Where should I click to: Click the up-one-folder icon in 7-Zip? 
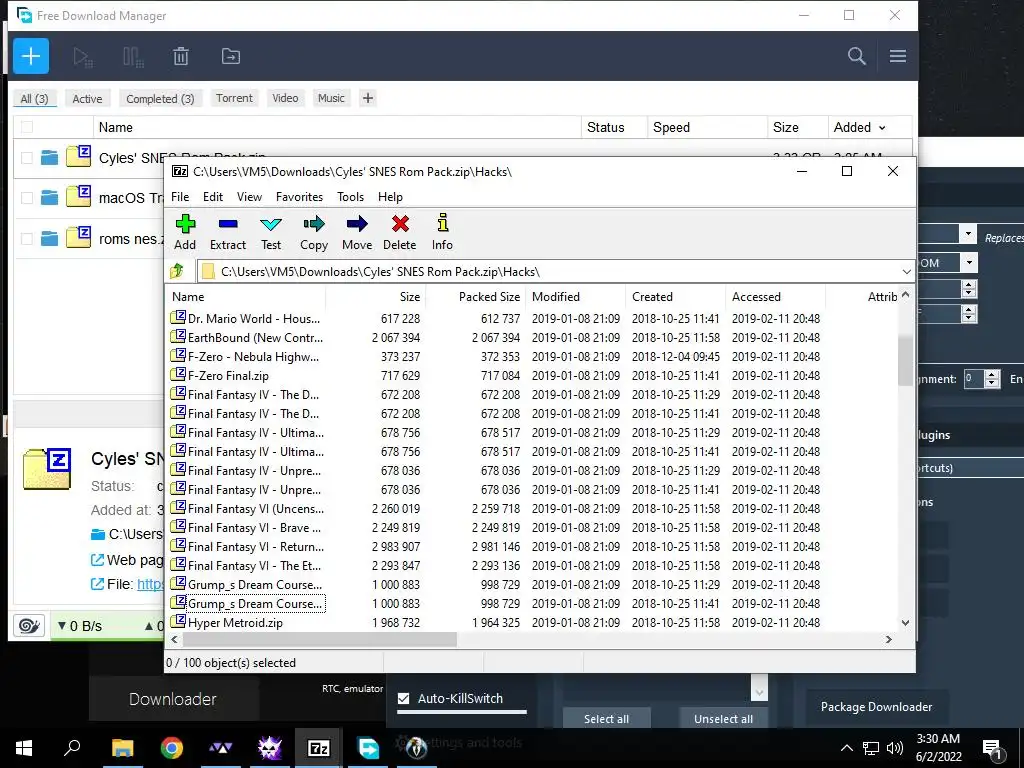[177, 271]
